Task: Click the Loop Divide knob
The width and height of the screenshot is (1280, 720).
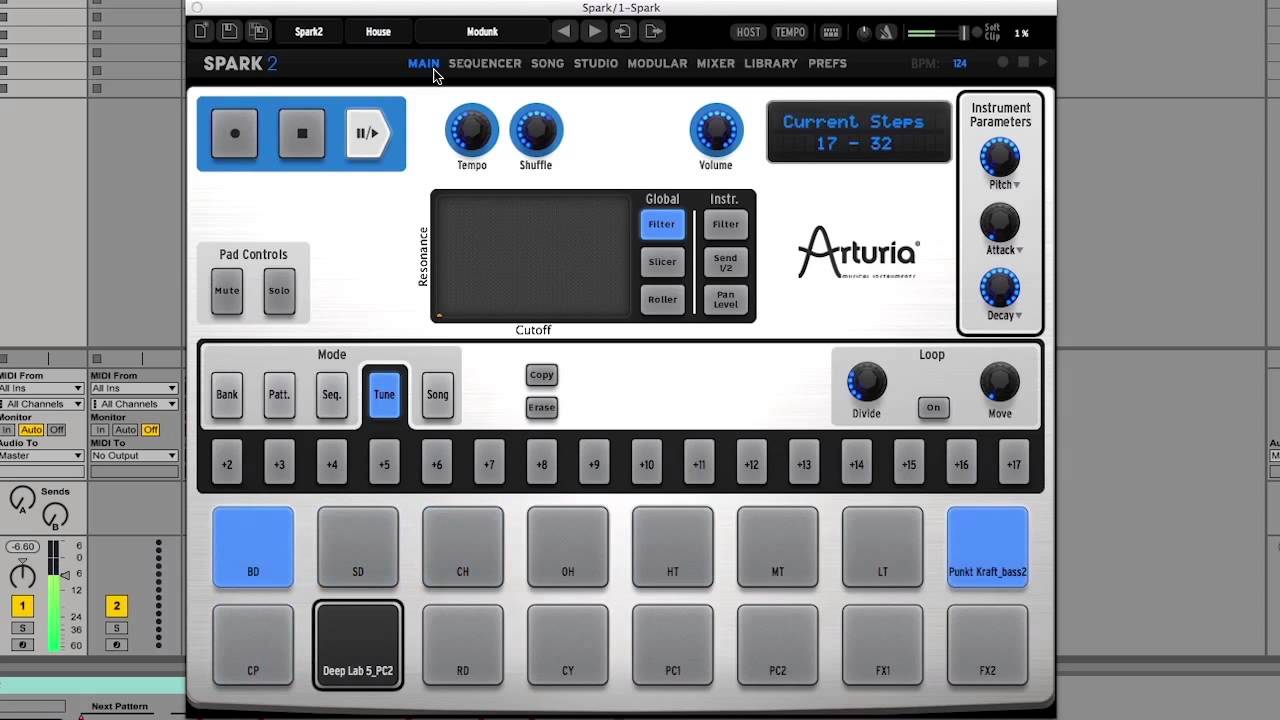Action: (x=867, y=383)
